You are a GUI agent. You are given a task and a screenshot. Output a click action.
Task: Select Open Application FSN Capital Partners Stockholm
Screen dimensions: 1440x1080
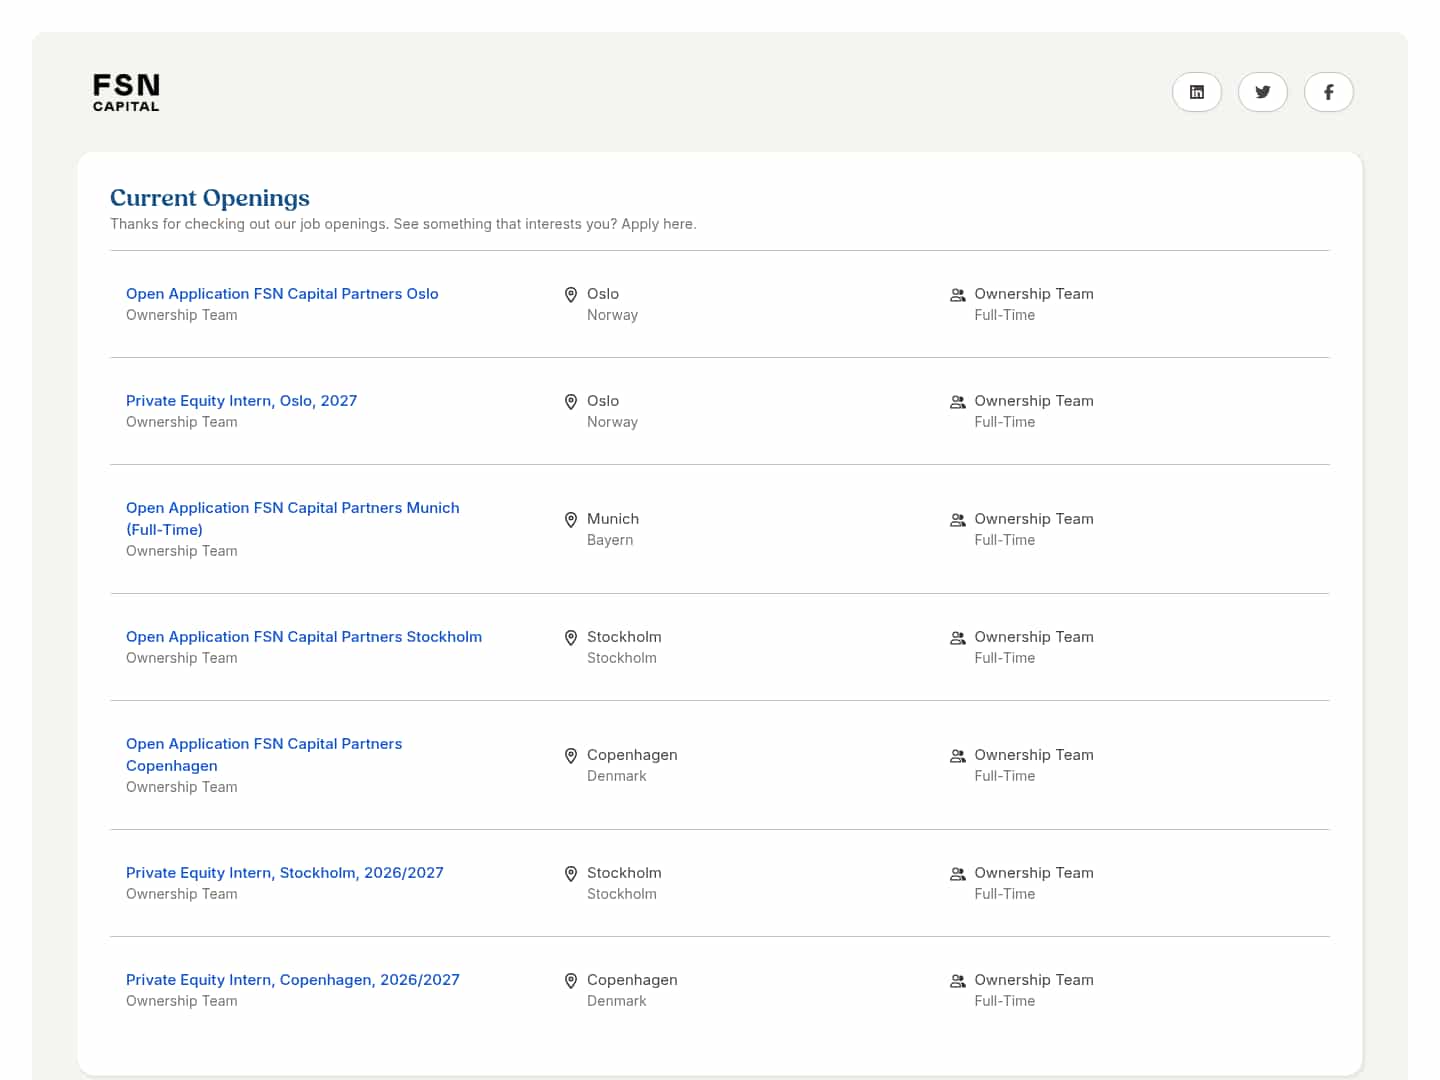pyautogui.click(x=303, y=637)
